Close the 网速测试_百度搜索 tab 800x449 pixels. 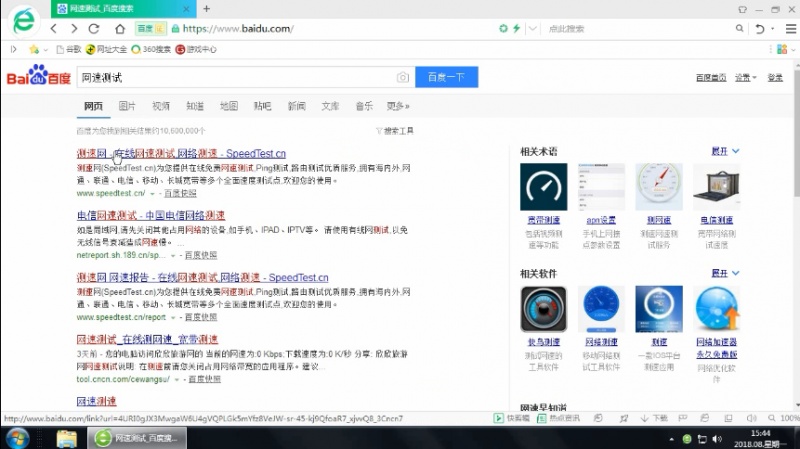coord(186,9)
